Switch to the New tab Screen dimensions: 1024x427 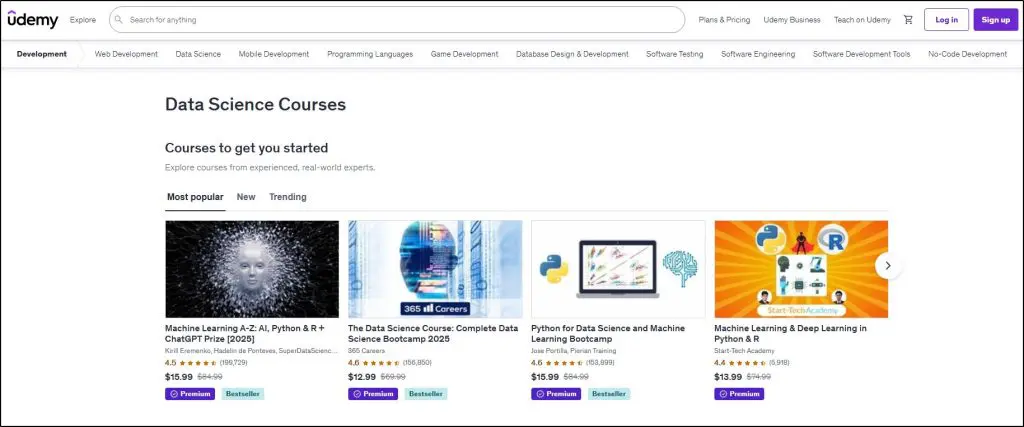click(x=246, y=197)
